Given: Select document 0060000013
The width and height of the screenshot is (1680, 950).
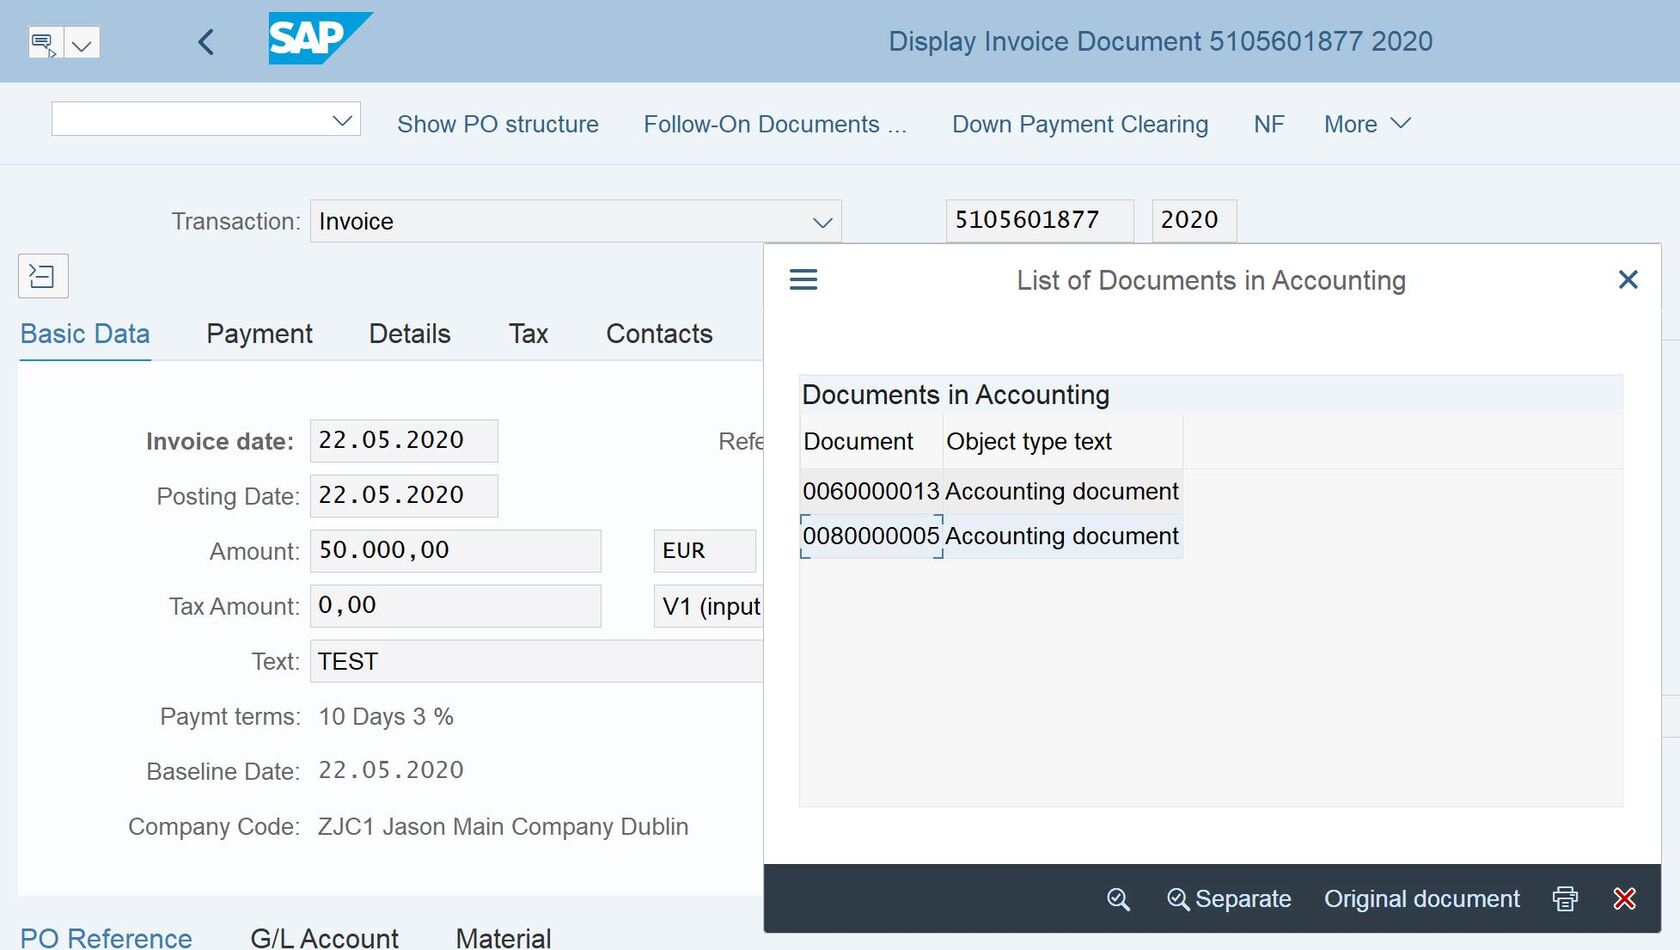Looking at the screenshot, I should click(x=871, y=492).
